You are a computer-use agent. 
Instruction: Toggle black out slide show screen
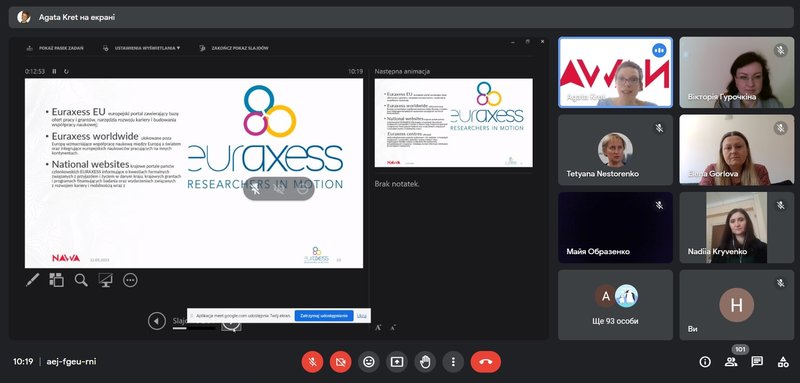coord(106,279)
